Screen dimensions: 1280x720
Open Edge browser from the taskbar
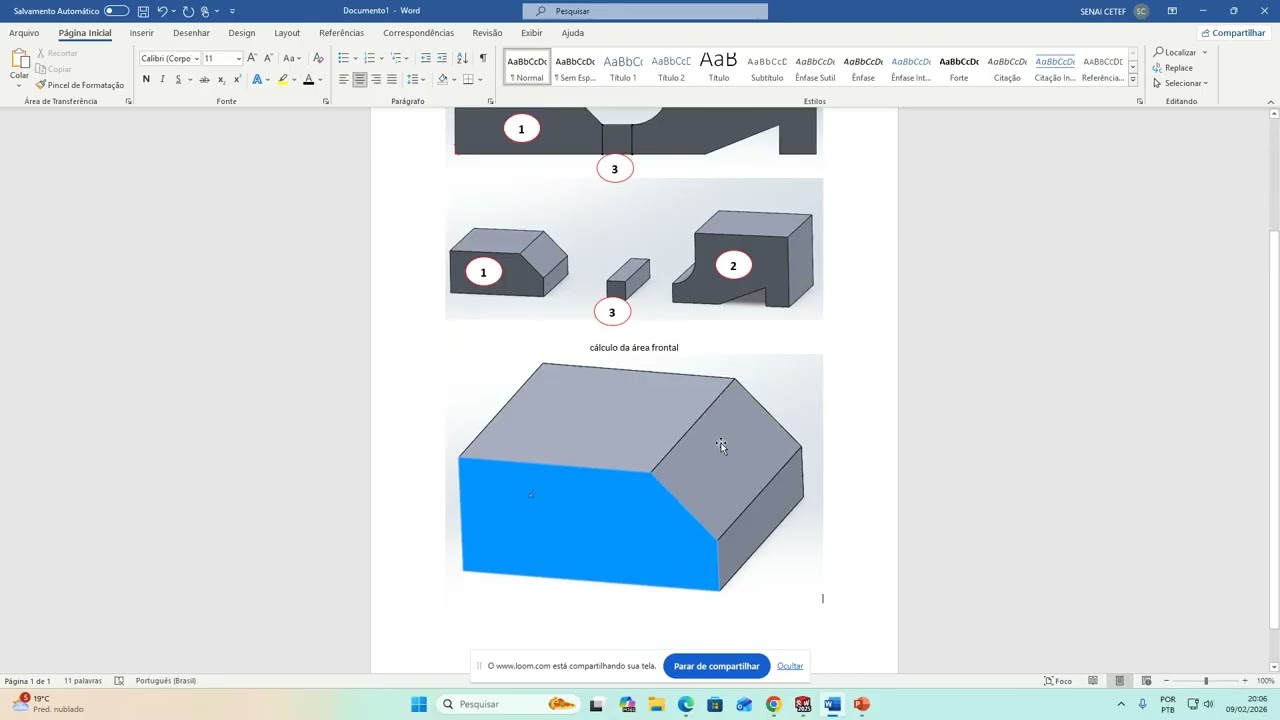(686, 704)
